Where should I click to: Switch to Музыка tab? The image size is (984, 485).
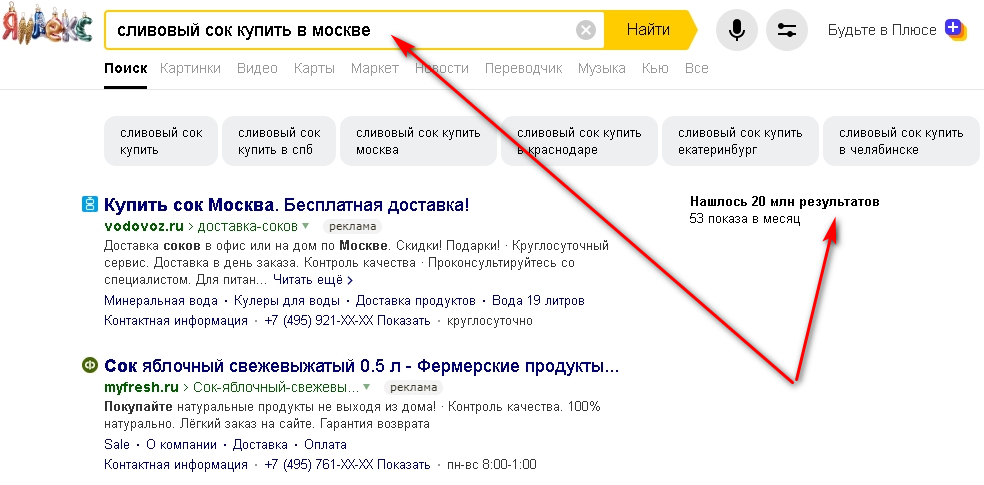pos(602,68)
